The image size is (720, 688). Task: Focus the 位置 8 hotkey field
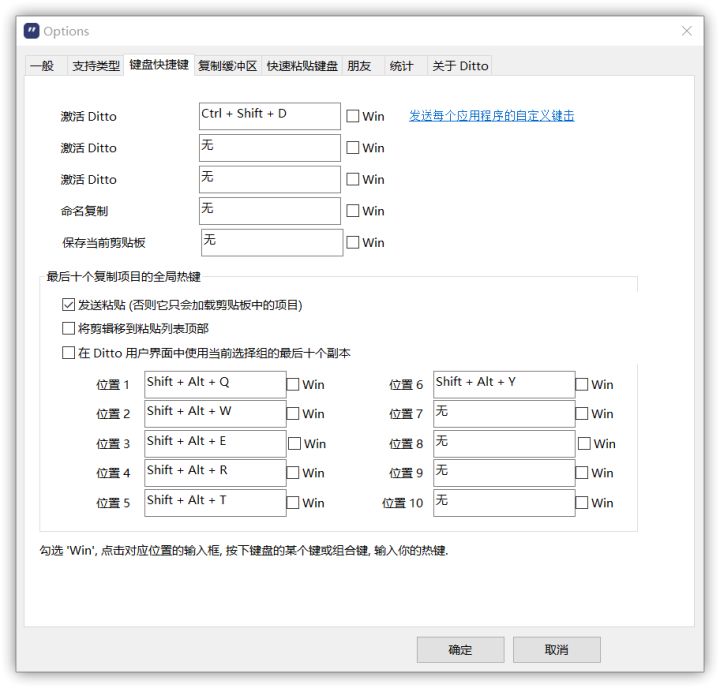(504, 444)
